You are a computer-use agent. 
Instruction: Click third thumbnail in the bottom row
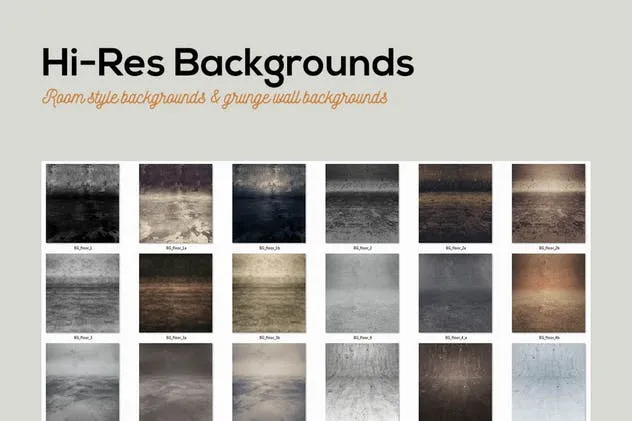269,381
